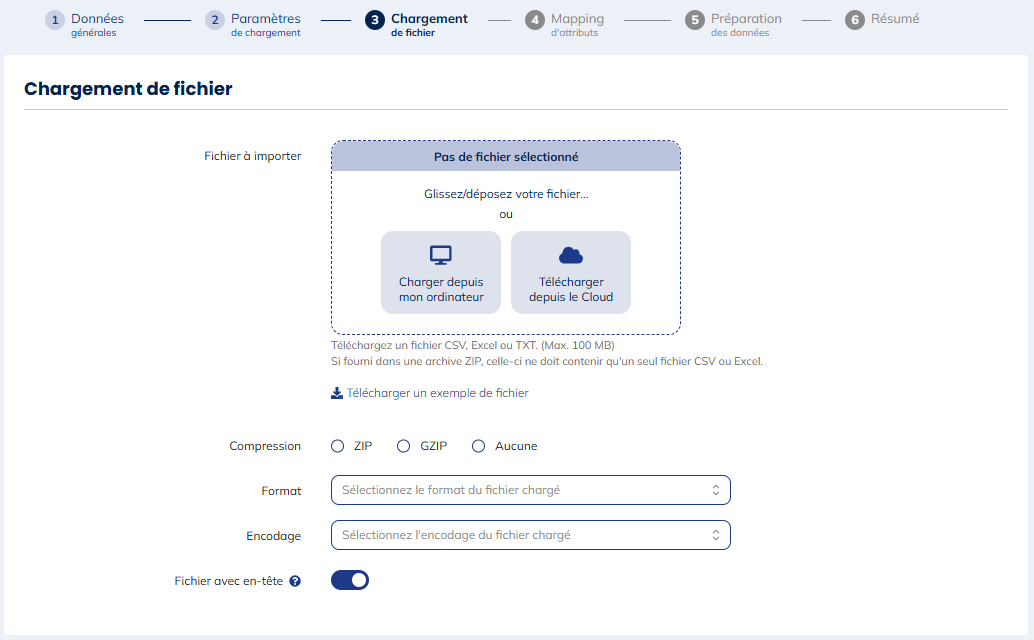Open the Format dropdown
This screenshot has height=640, width=1034.
click(x=530, y=490)
